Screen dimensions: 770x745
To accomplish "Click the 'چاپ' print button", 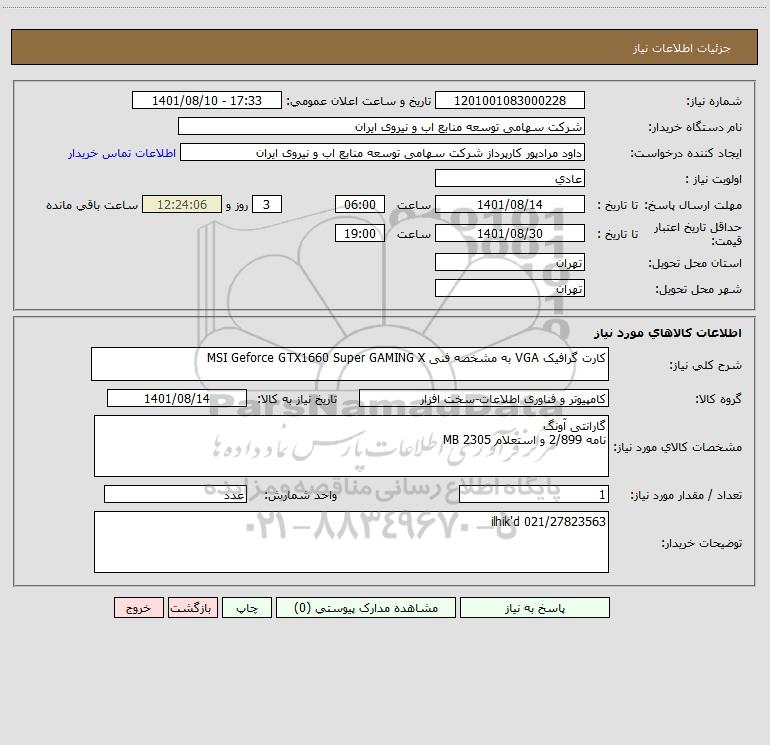I will coord(247,607).
